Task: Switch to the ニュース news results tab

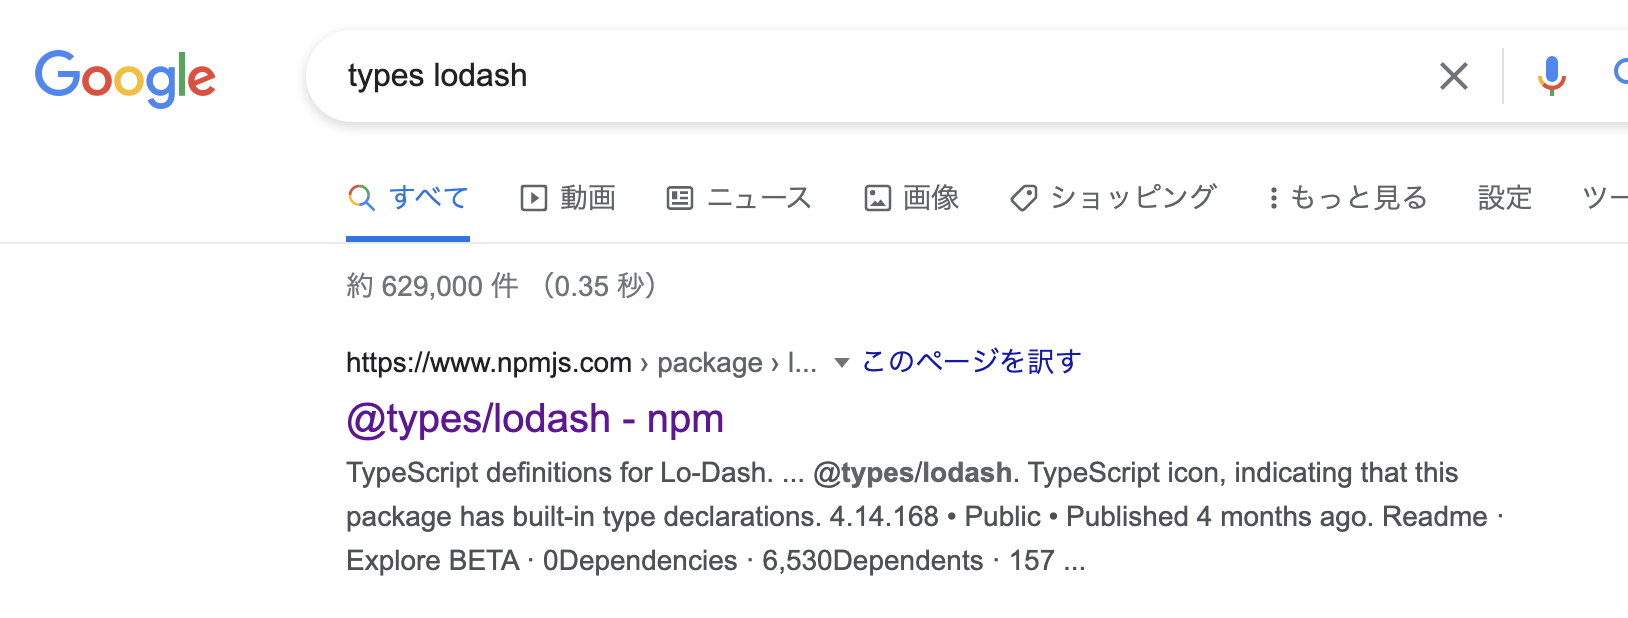Action: click(758, 197)
